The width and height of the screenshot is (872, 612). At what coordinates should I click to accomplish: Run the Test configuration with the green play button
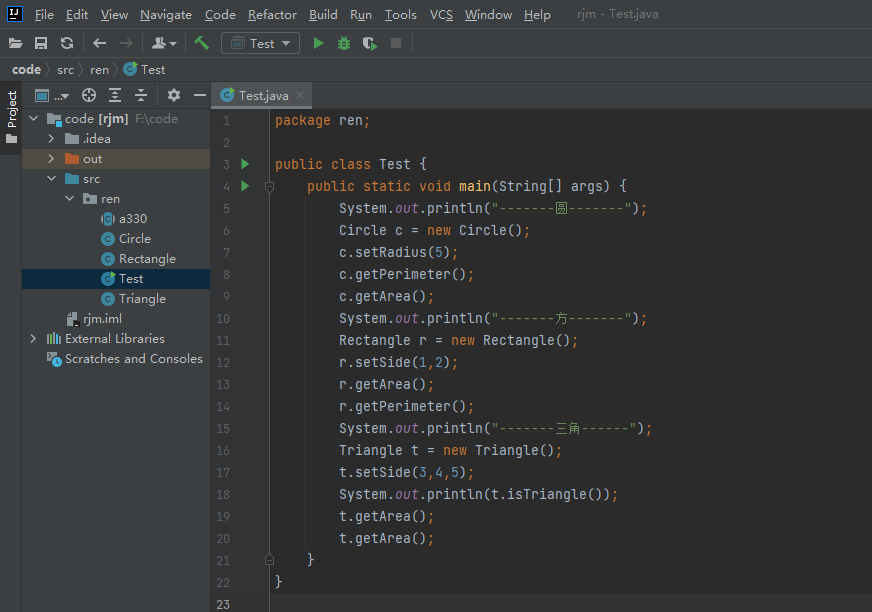coord(318,43)
